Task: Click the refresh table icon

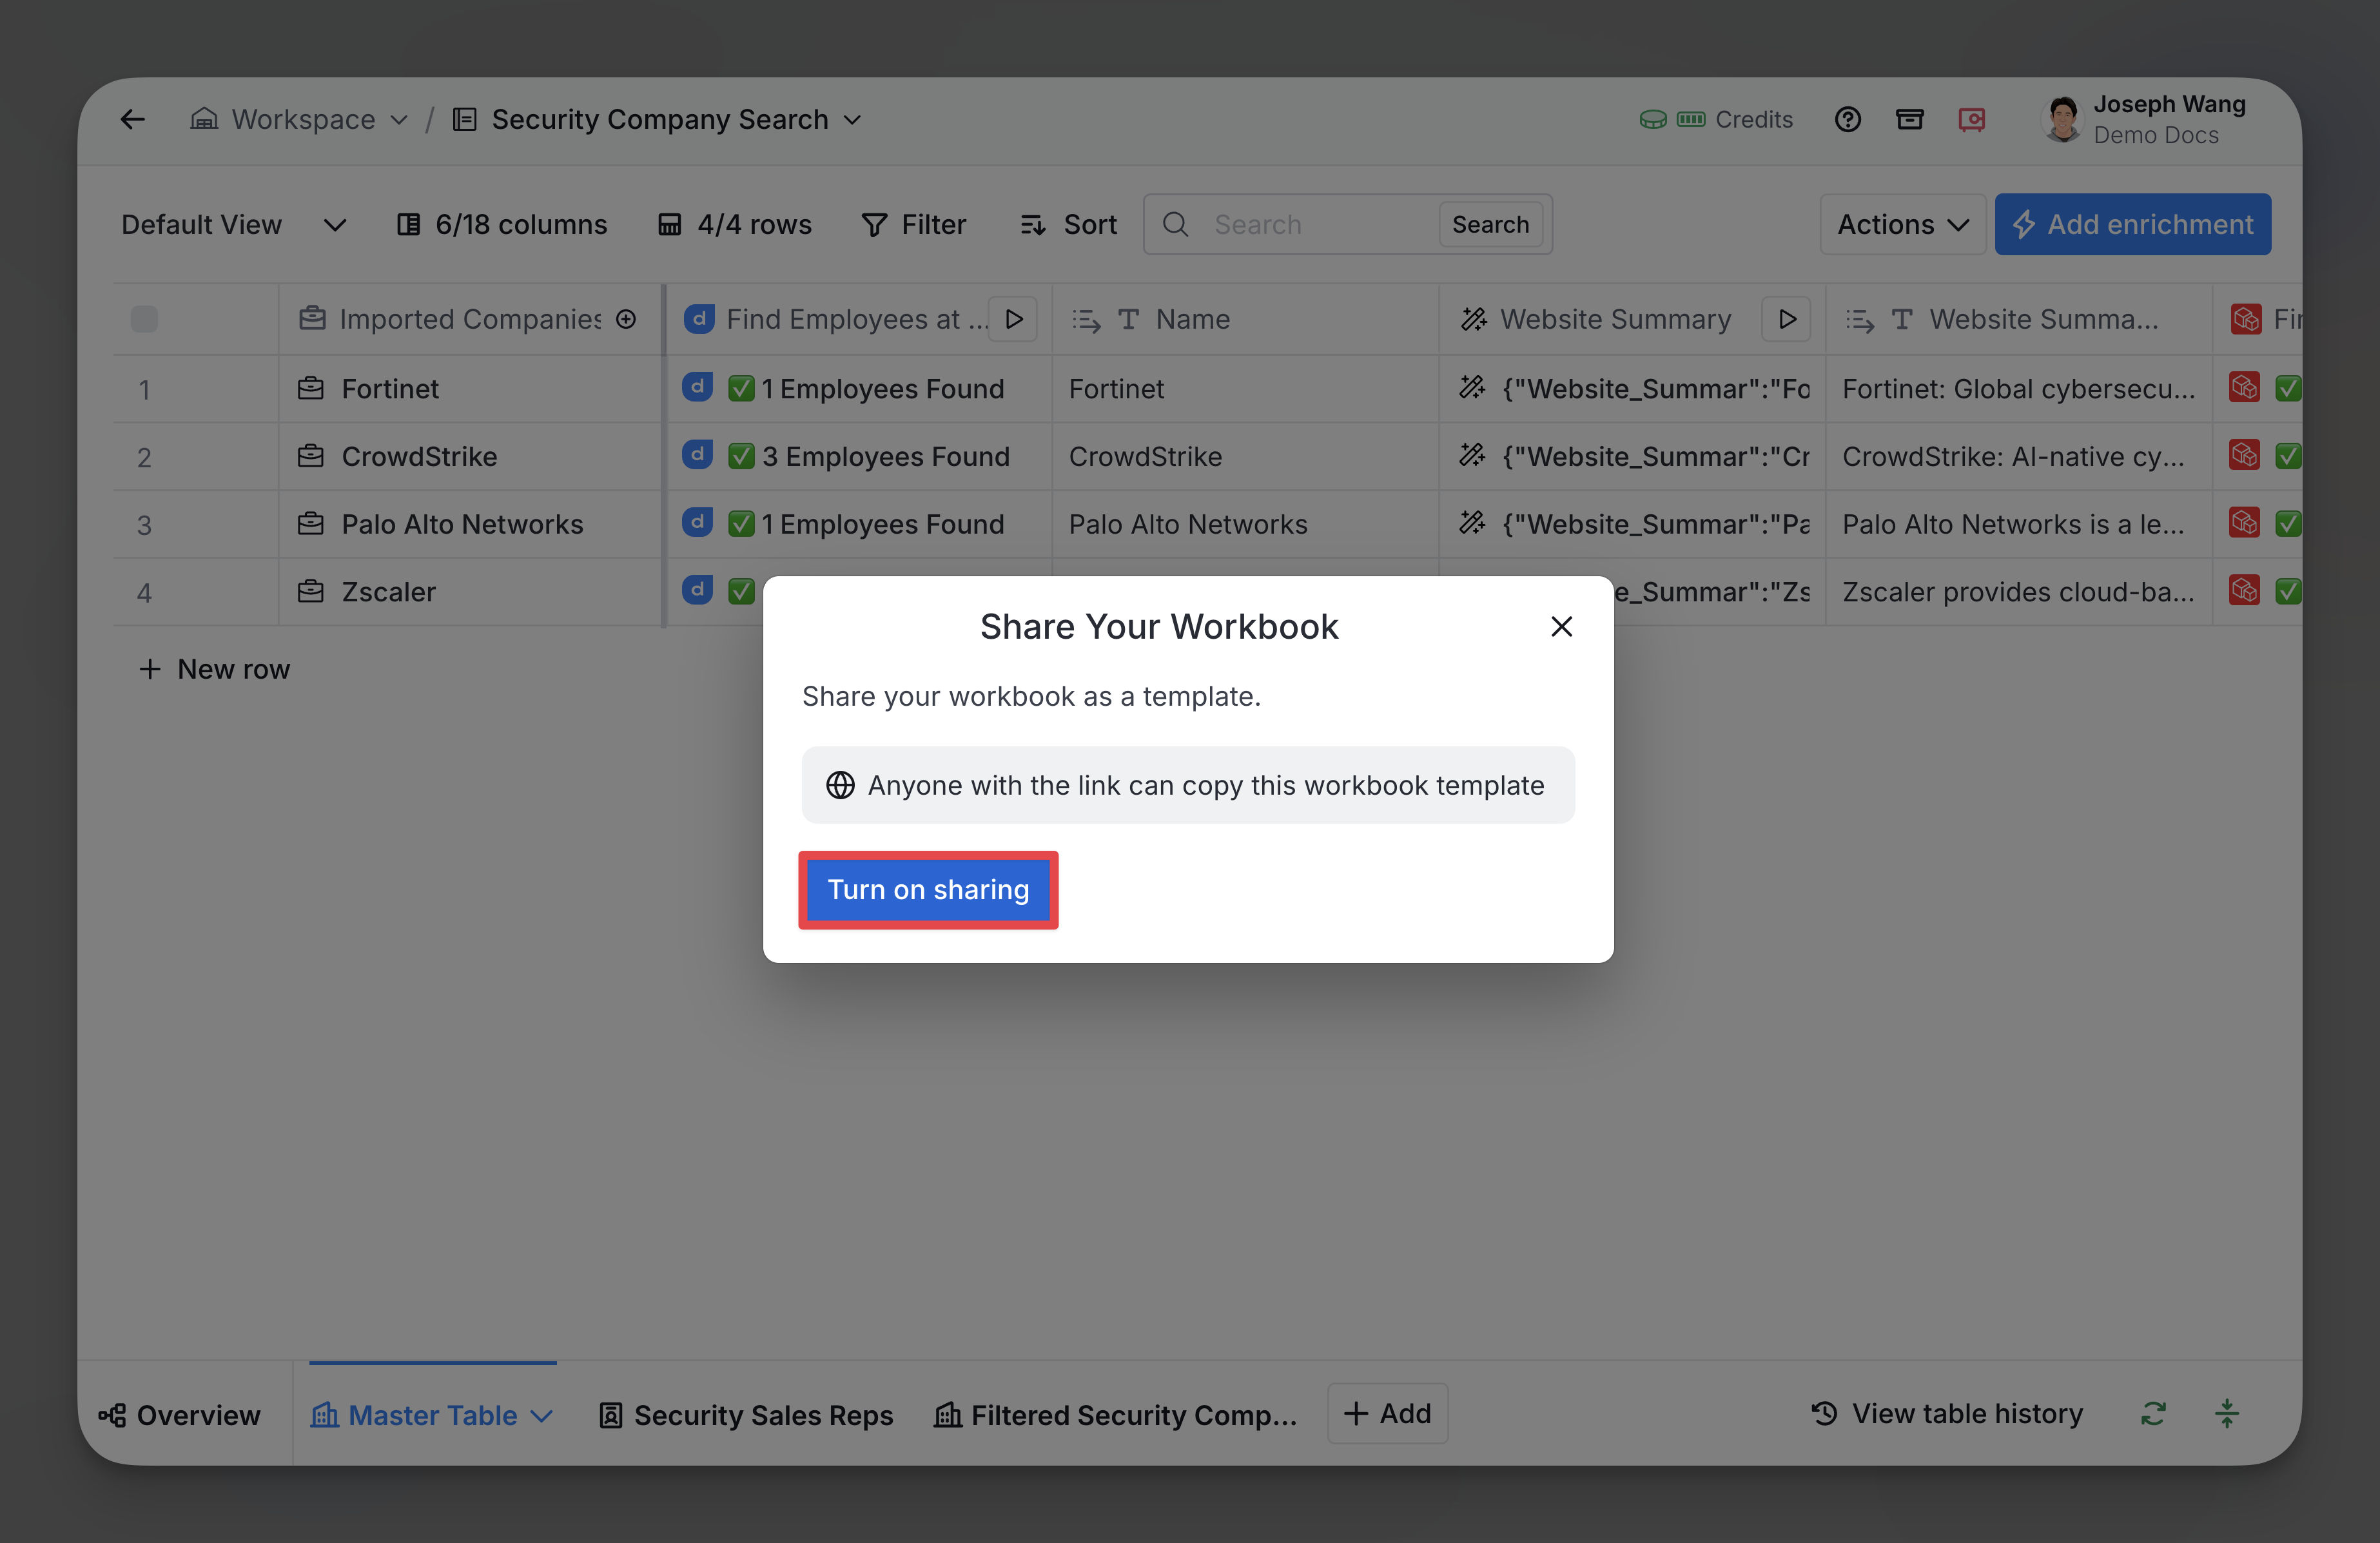Action: point(2153,1413)
